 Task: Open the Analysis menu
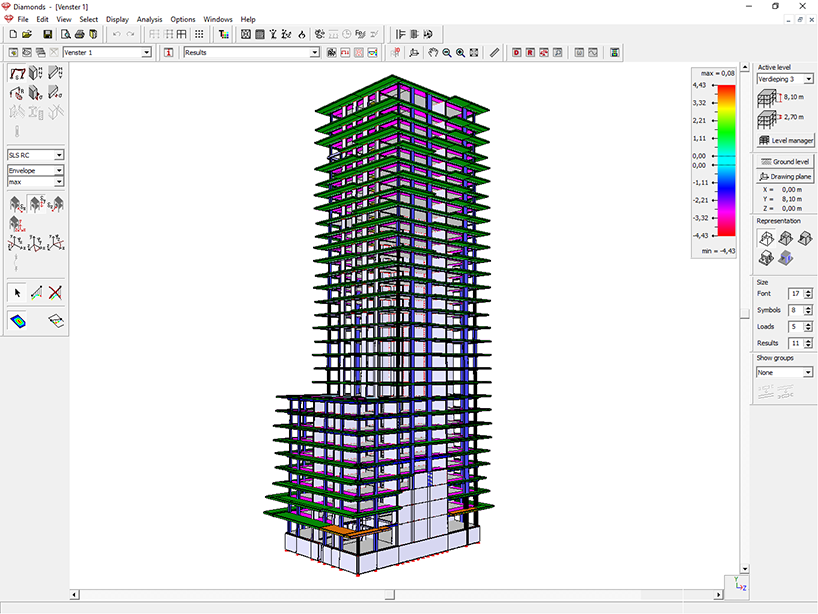(149, 18)
